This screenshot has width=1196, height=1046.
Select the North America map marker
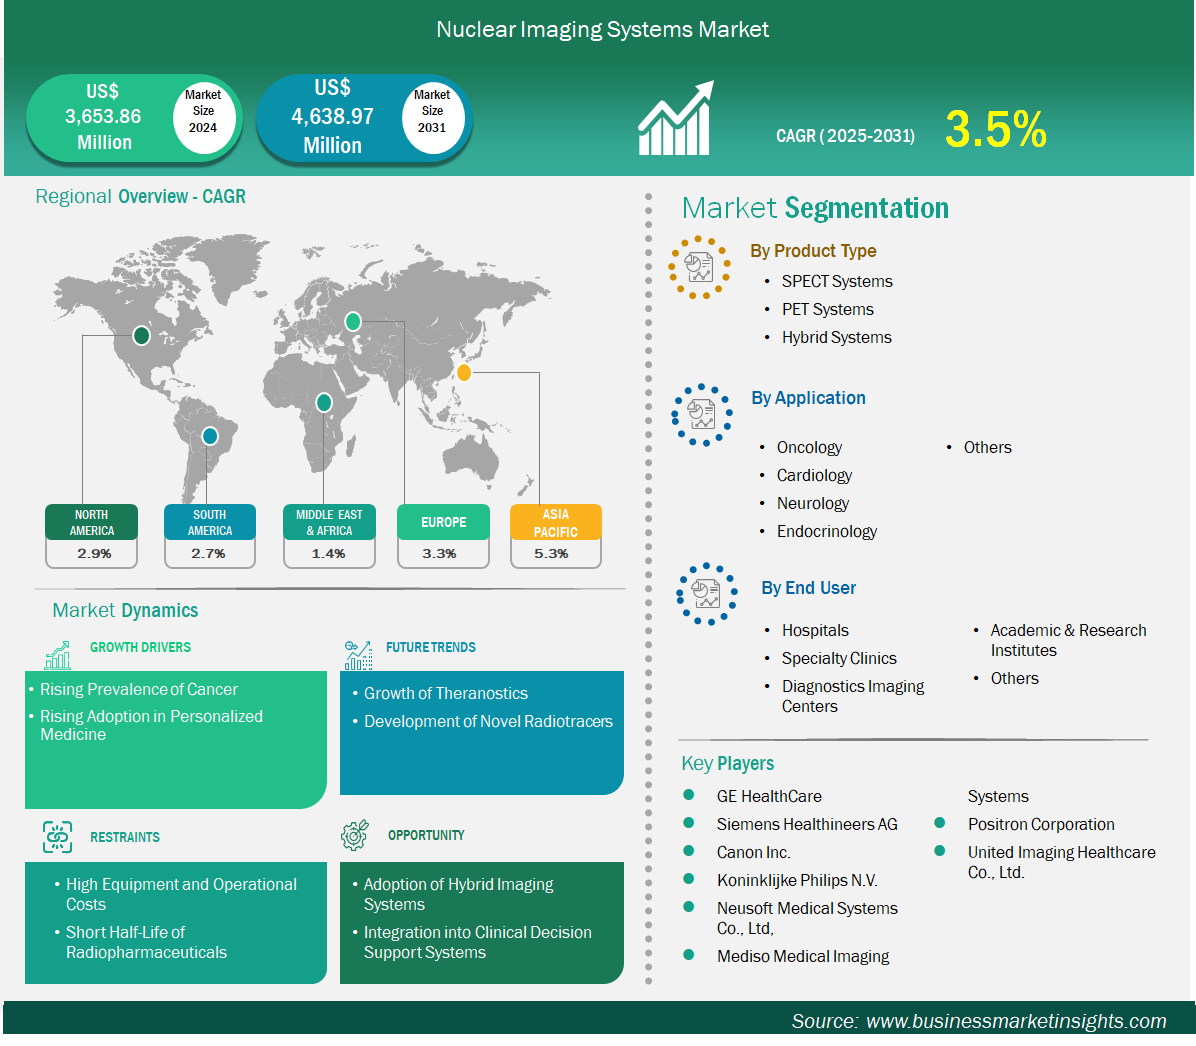(142, 335)
